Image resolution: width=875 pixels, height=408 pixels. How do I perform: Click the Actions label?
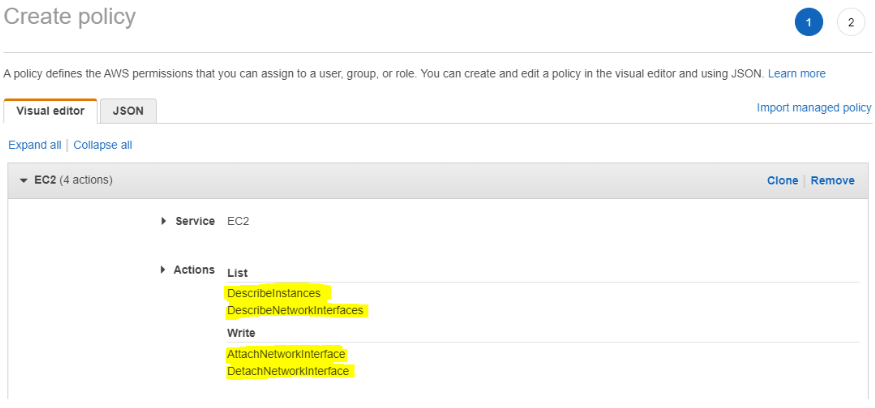[x=194, y=270]
